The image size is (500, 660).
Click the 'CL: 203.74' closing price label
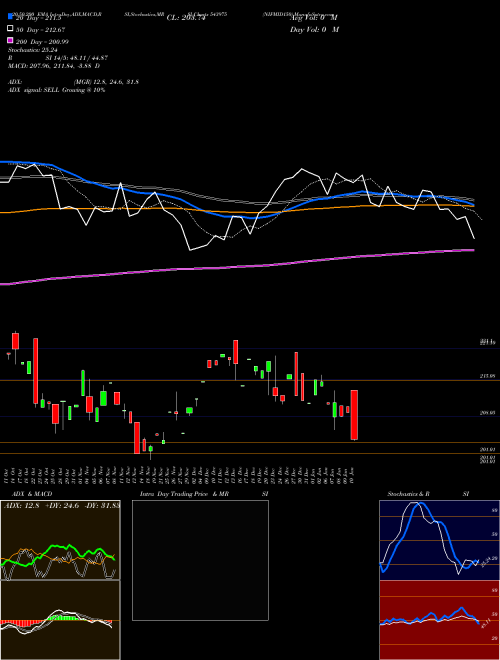click(186, 18)
